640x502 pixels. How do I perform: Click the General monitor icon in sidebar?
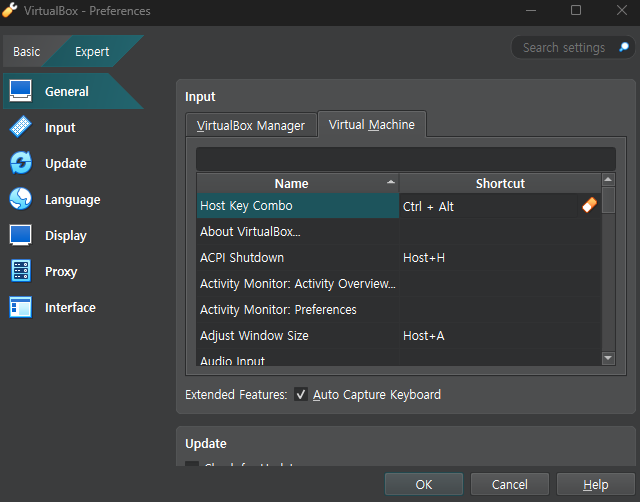pyautogui.click(x=20, y=91)
